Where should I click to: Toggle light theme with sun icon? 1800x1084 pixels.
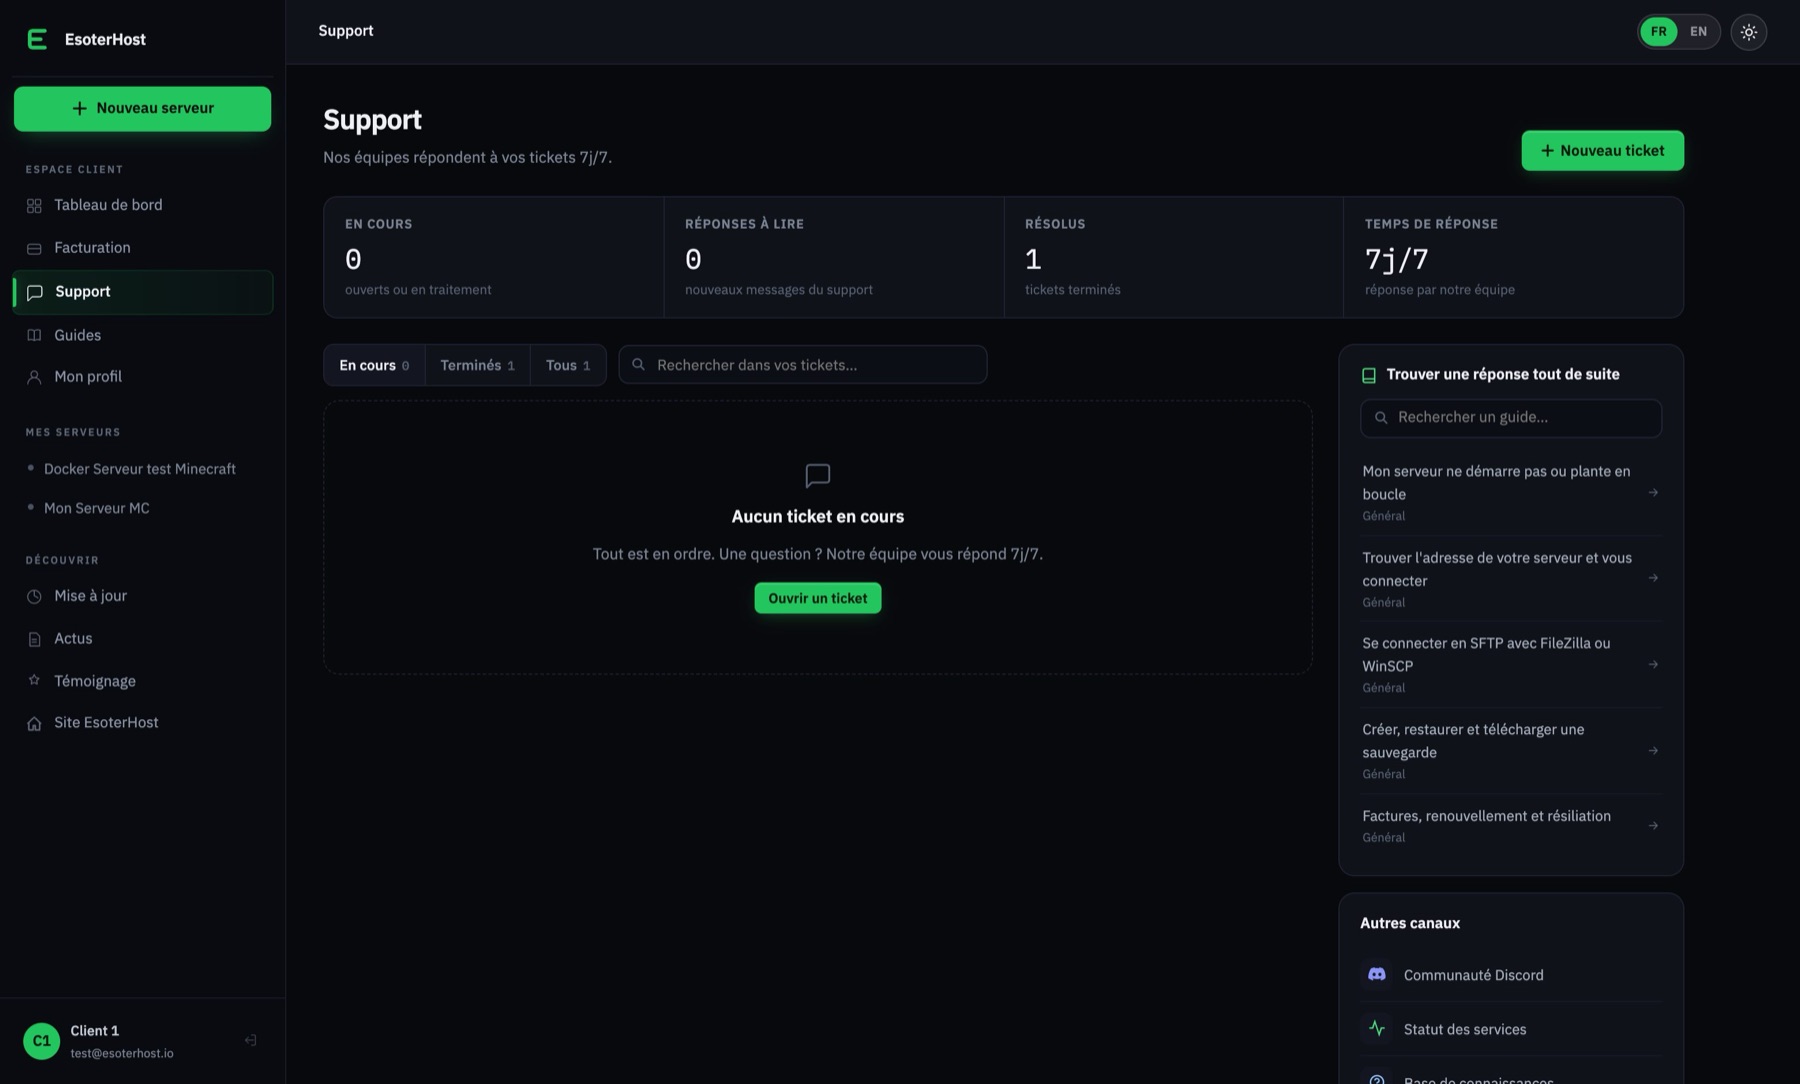tap(1748, 32)
